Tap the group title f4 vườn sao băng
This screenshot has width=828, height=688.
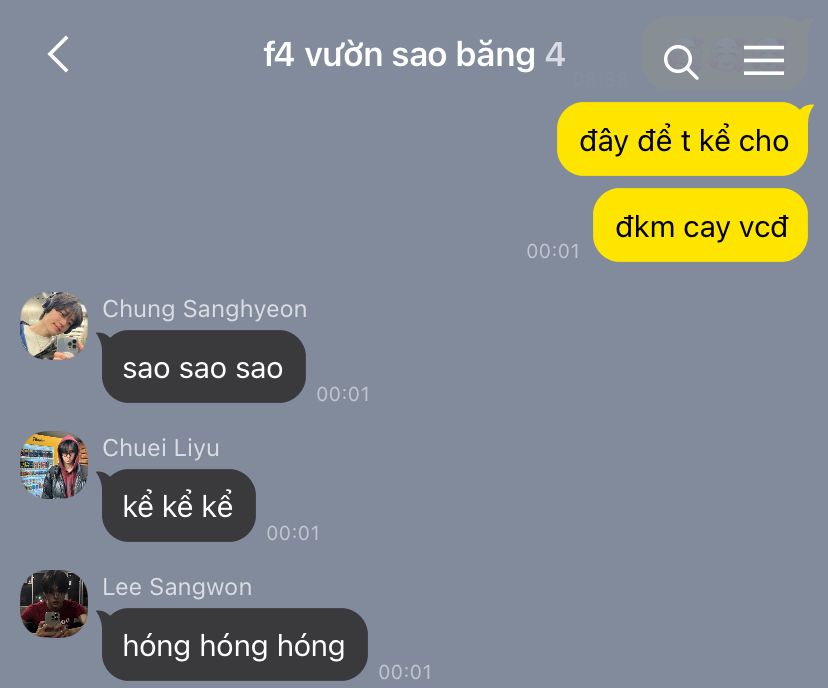[399, 55]
